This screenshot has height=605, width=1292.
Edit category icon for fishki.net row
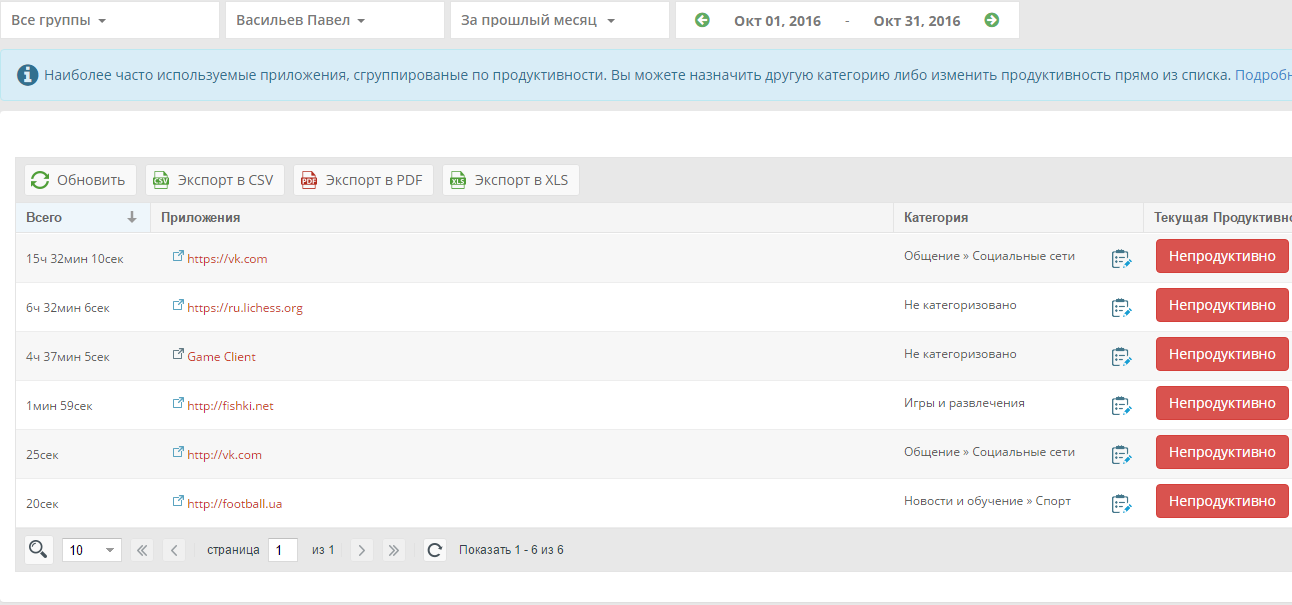pyautogui.click(x=1121, y=406)
